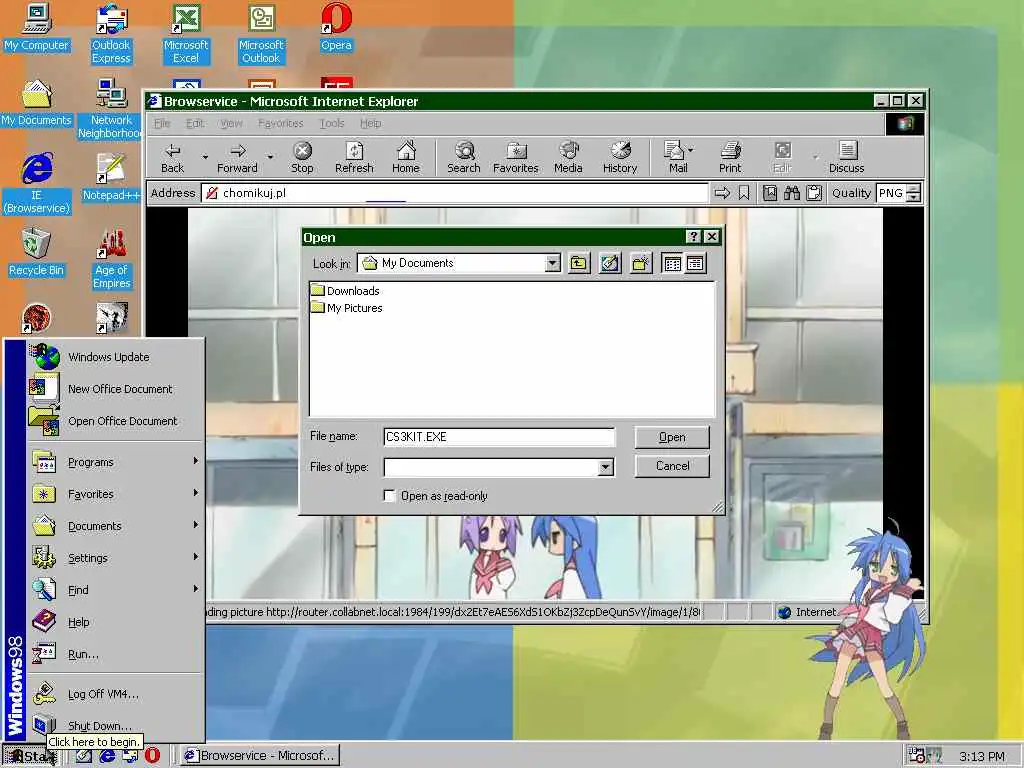Switch Open dialog to Details view
The height and width of the screenshot is (768, 1024).
(696, 263)
